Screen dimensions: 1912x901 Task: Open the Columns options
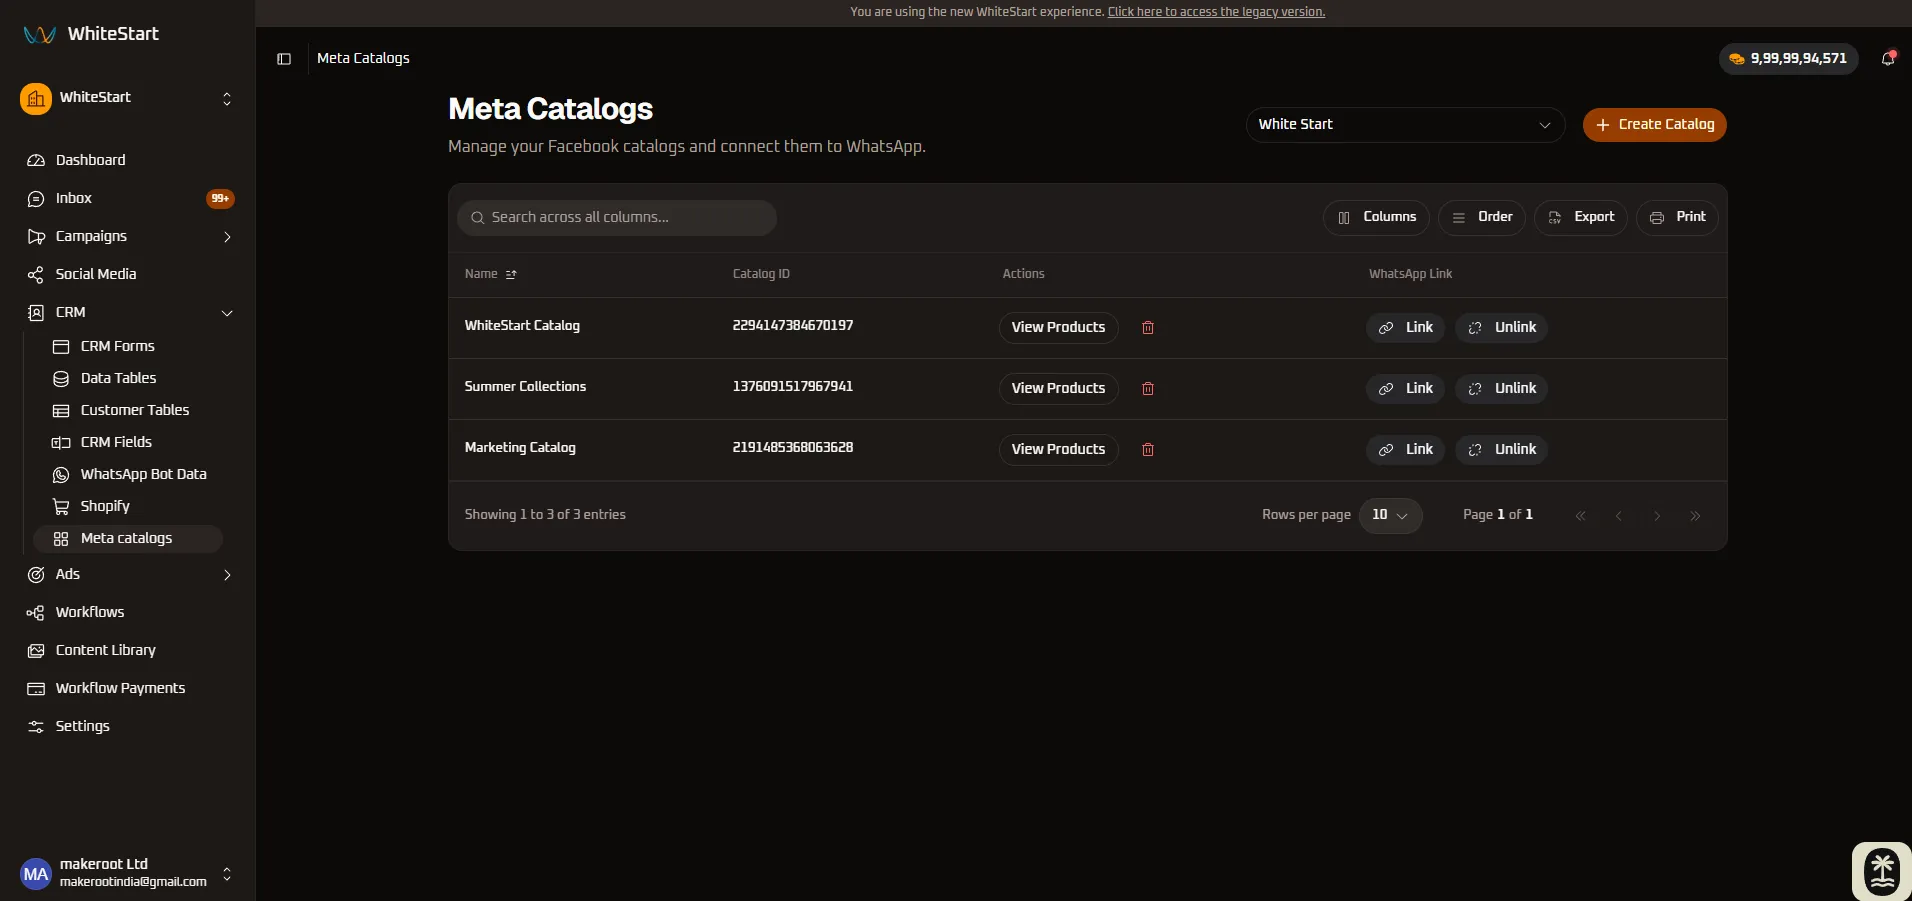(x=1376, y=218)
